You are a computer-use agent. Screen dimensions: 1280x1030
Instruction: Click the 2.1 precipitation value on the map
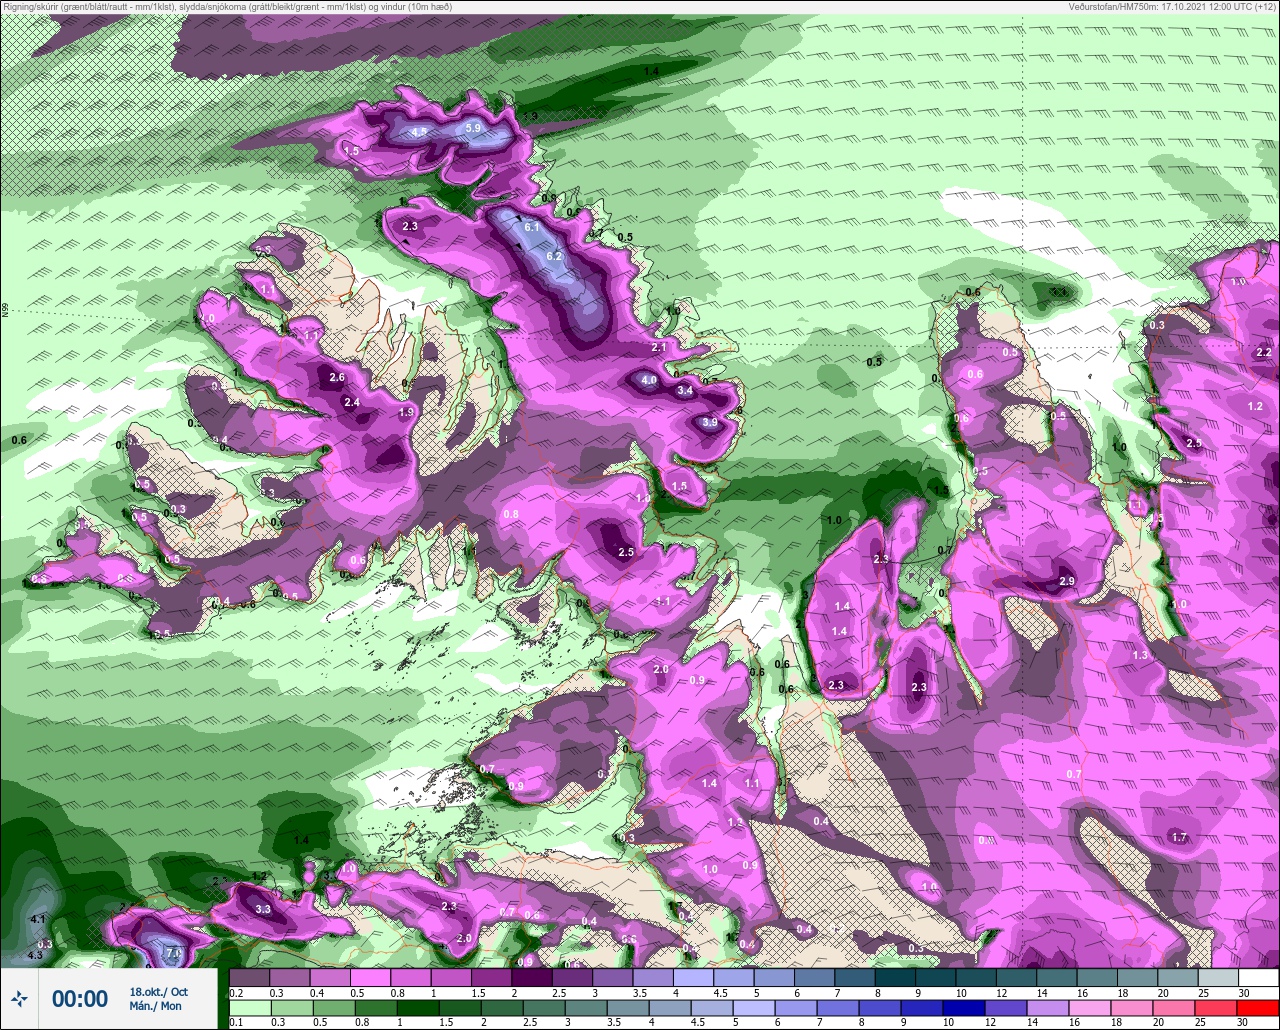pos(659,347)
